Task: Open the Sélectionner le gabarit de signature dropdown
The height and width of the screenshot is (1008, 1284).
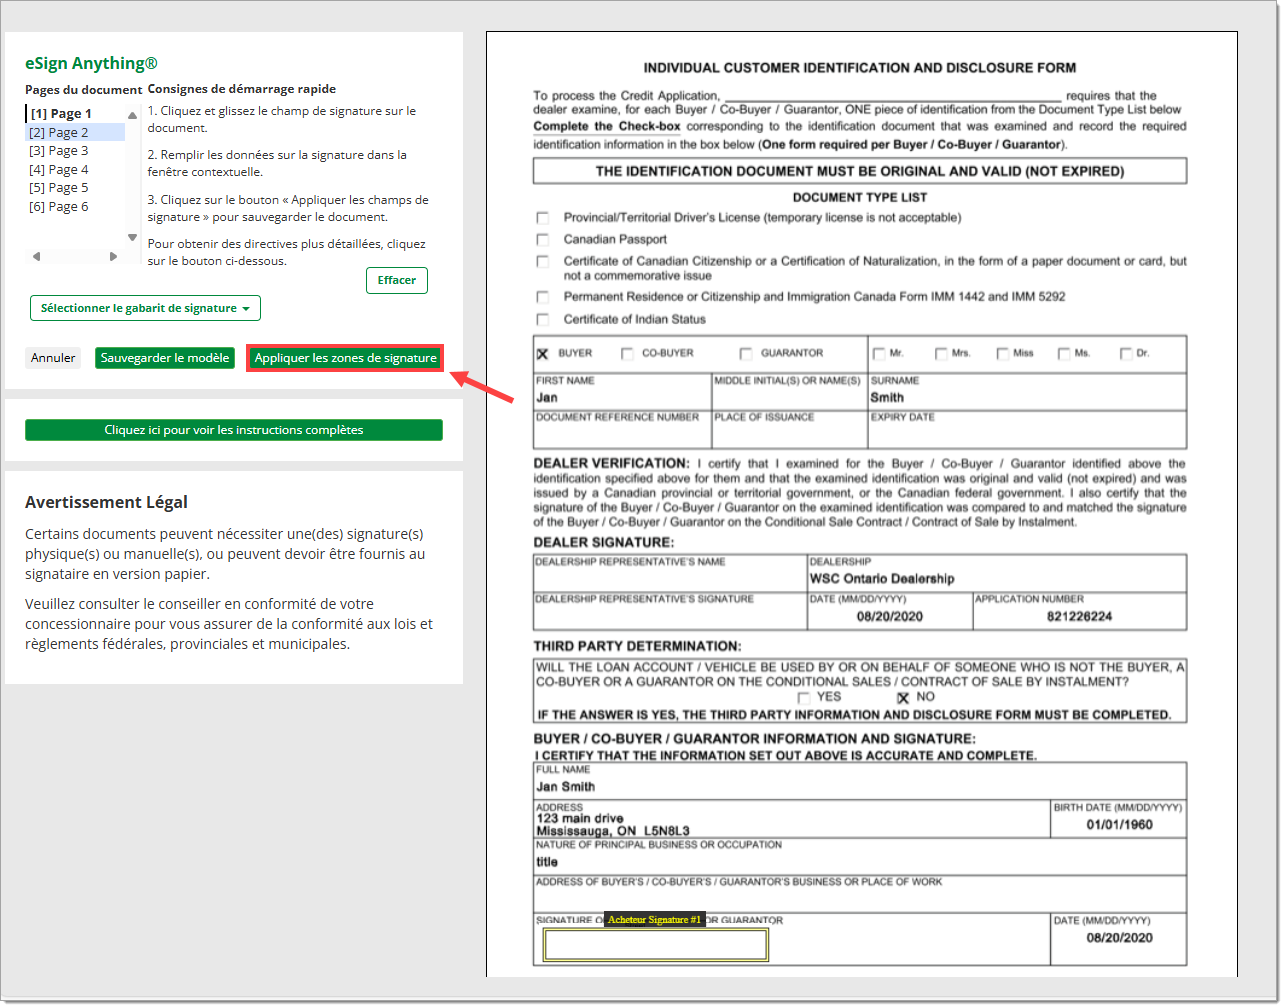Action: click(145, 308)
